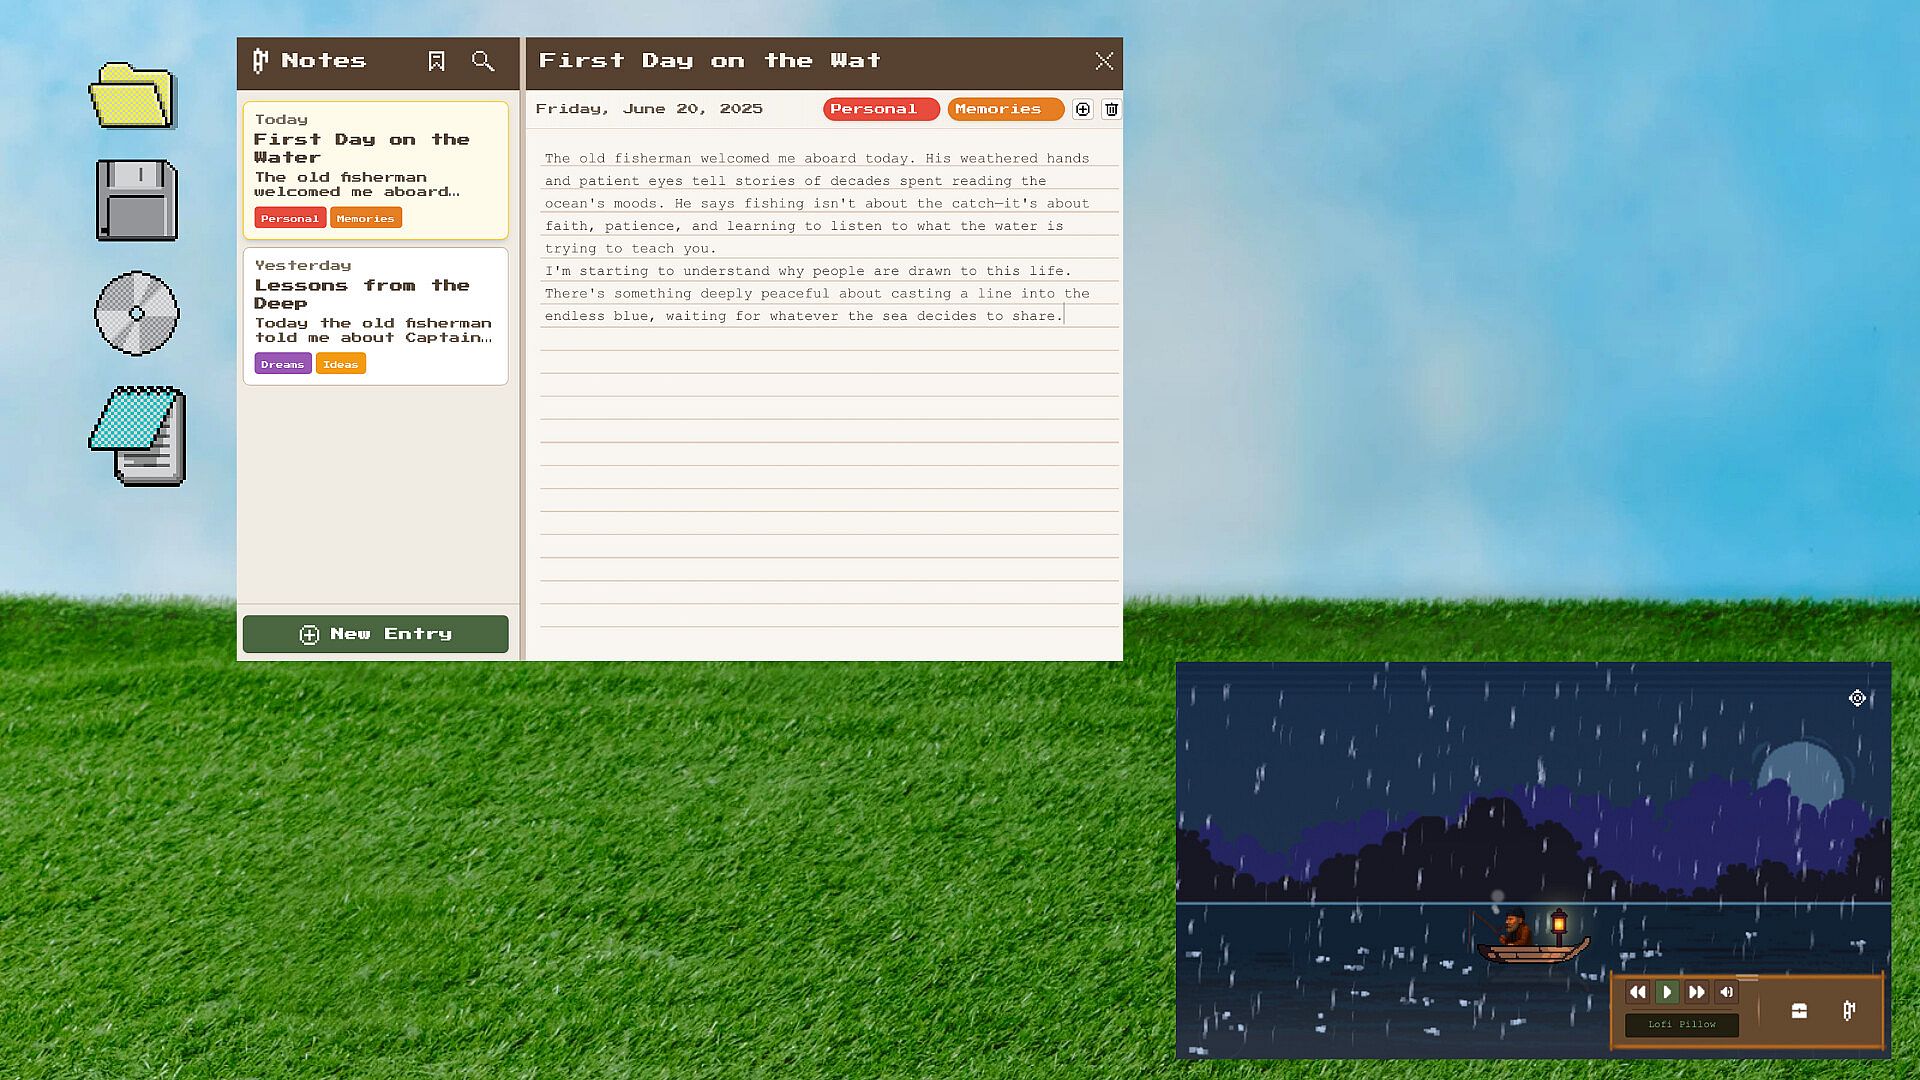Click the treasure chest icon in player

[x=1799, y=1011]
